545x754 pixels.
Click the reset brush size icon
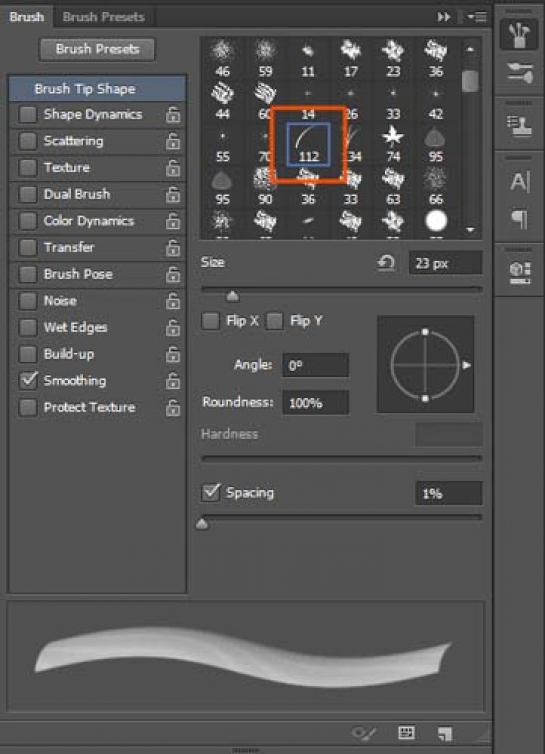coord(386,263)
